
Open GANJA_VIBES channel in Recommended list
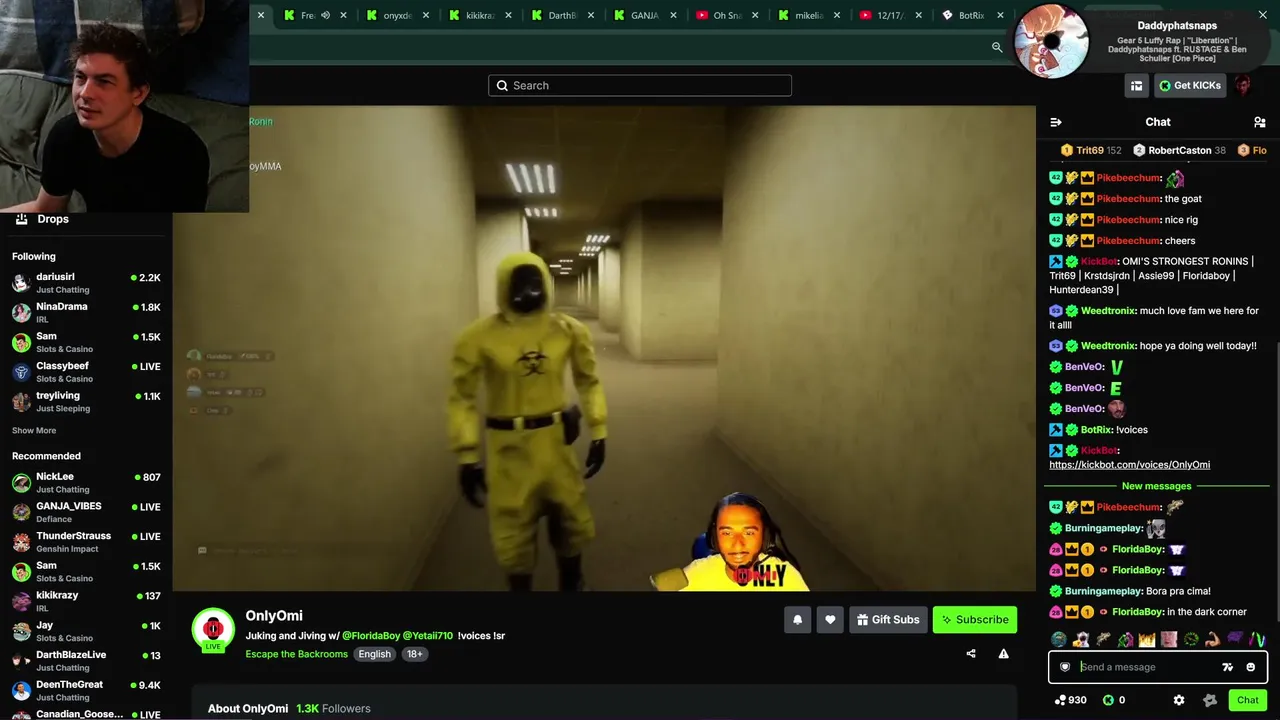(86, 512)
